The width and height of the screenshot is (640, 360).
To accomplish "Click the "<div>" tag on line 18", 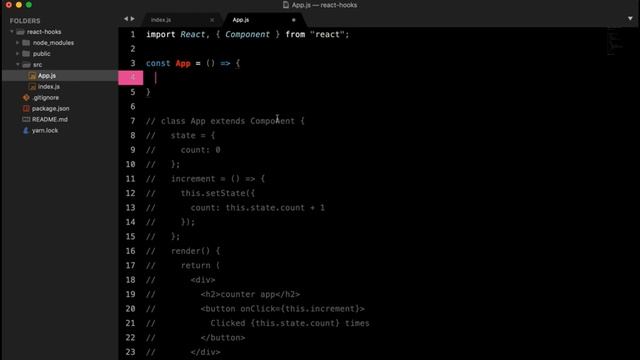I will (x=203, y=280).
